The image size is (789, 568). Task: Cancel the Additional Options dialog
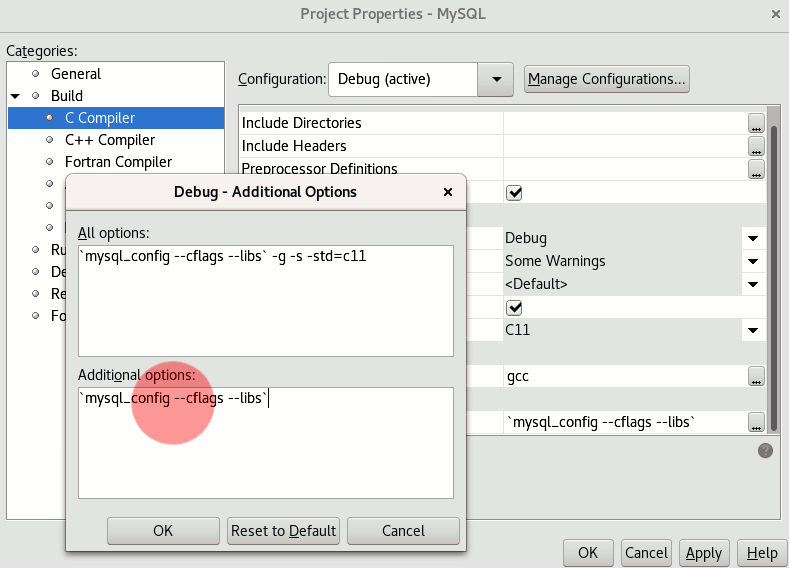403,531
